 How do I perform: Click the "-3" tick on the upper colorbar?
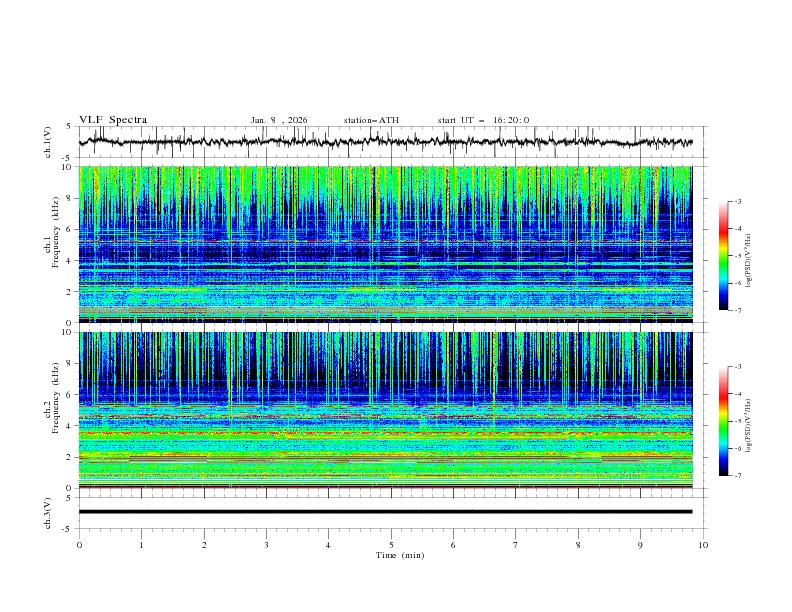click(738, 201)
